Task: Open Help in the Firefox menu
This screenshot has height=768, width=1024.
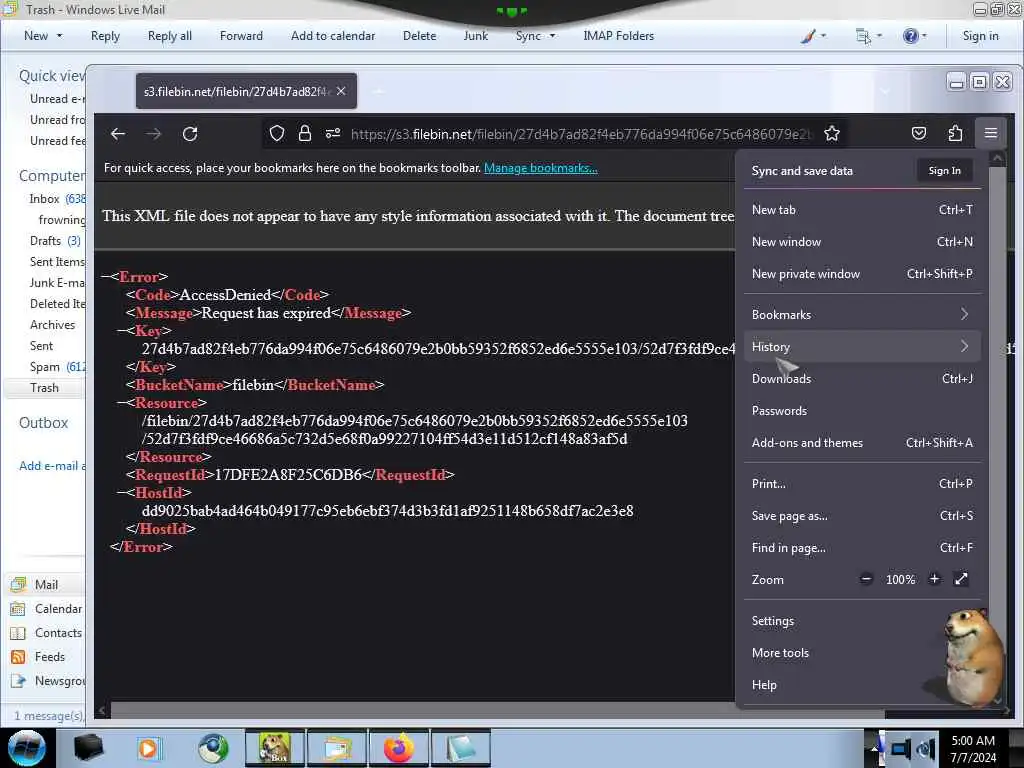Action: (862, 685)
